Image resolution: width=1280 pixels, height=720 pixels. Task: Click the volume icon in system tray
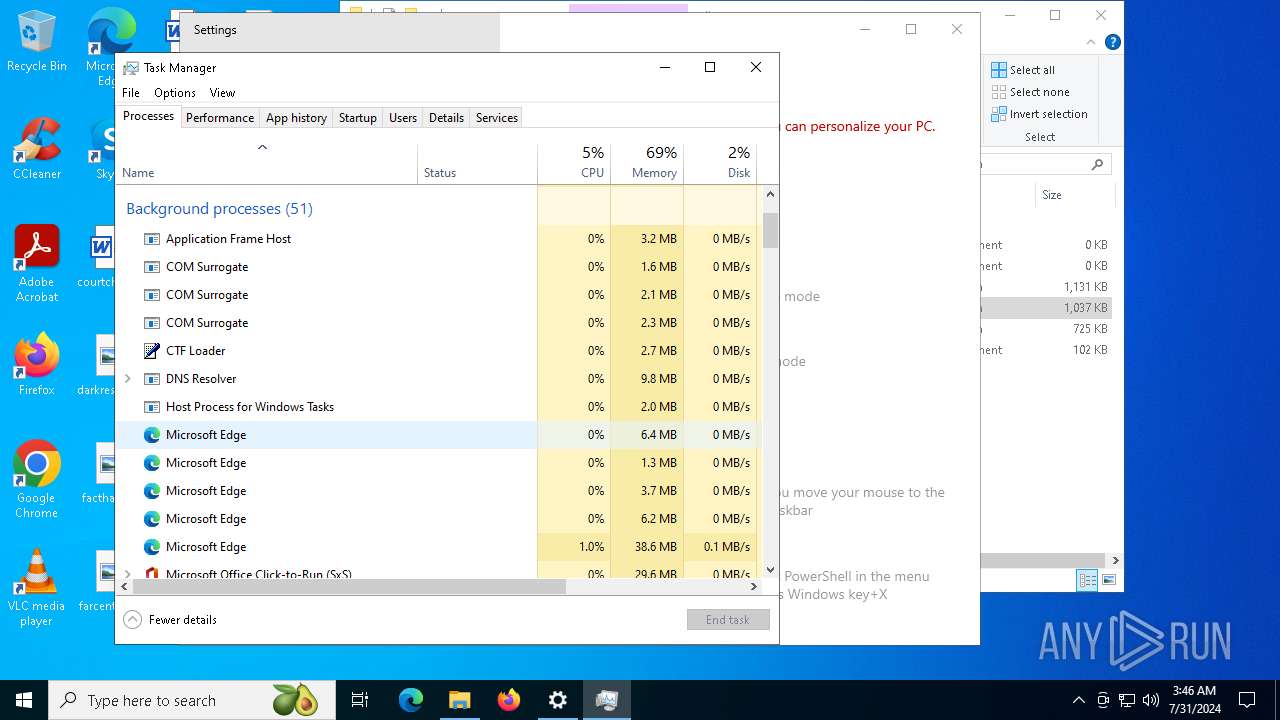pyautogui.click(x=1151, y=700)
